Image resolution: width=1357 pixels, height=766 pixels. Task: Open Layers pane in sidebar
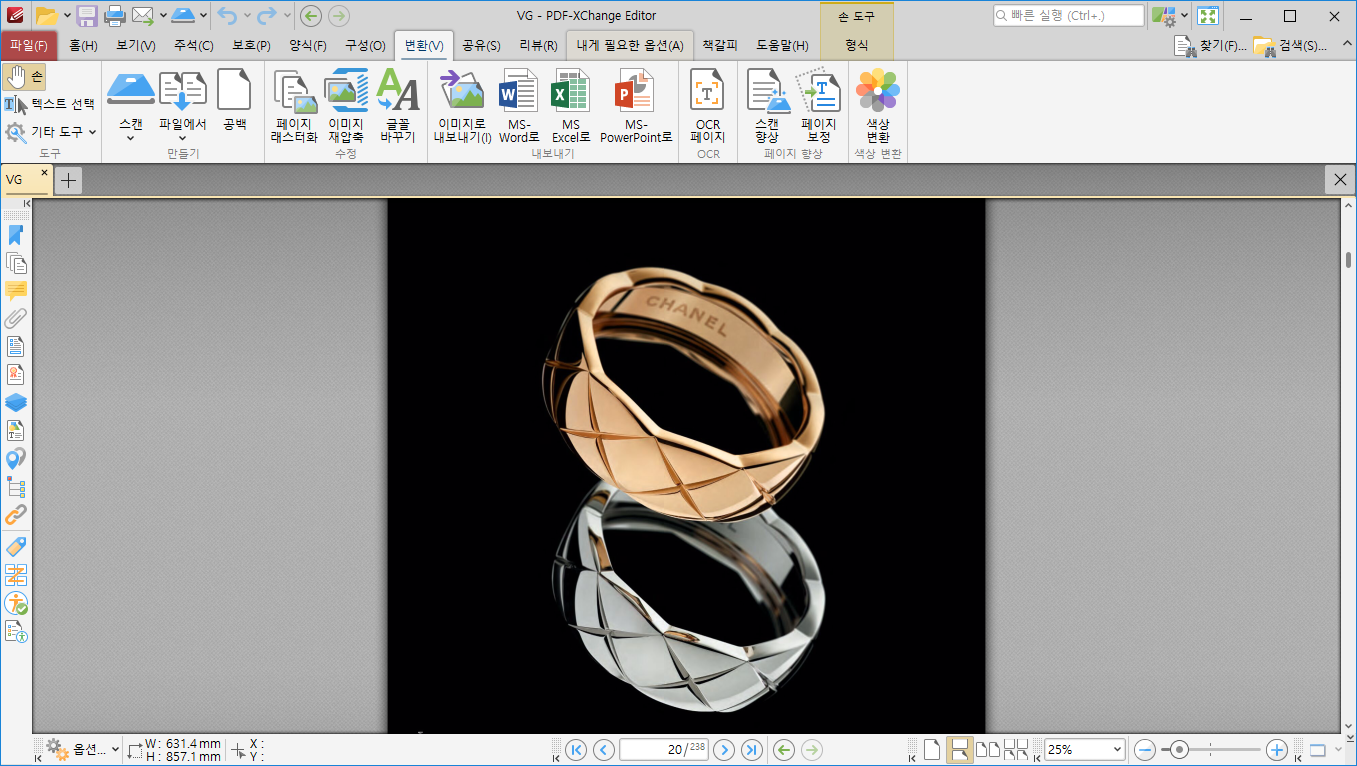pyautogui.click(x=16, y=403)
